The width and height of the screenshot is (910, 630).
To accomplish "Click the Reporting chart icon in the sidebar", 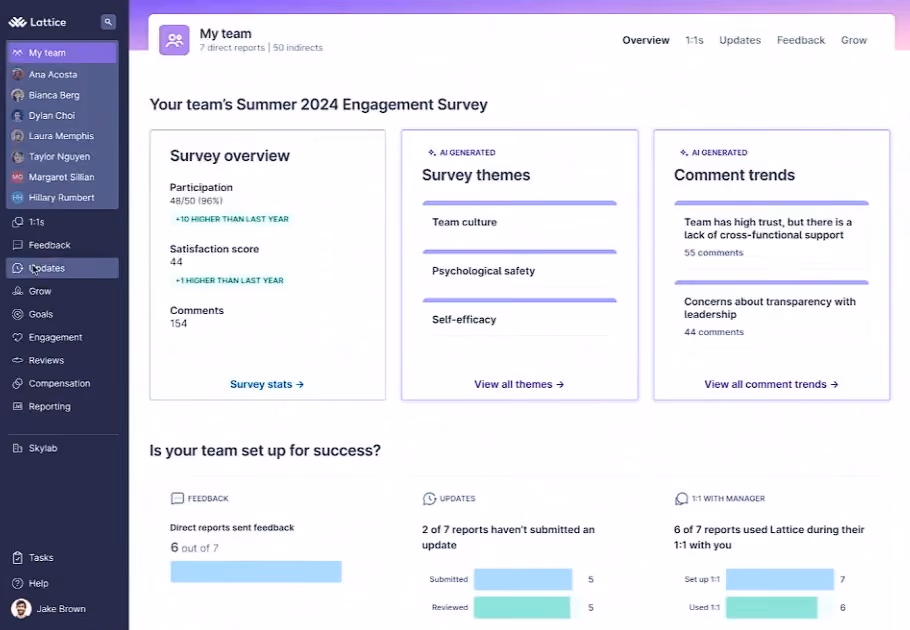I will pyautogui.click(x=18, y=407).
